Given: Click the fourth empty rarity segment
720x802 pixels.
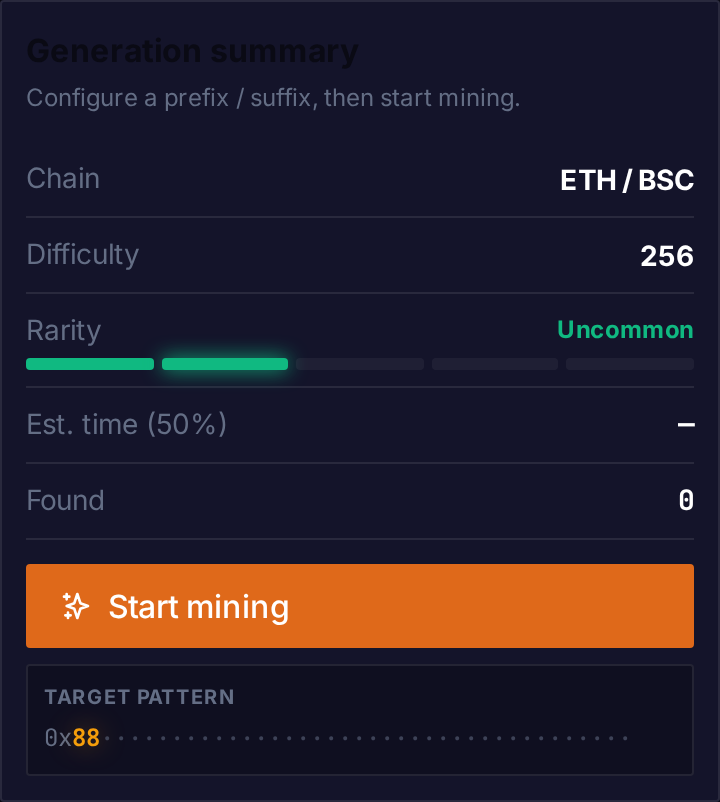Looking at the screenshot, I should (495, 364).
